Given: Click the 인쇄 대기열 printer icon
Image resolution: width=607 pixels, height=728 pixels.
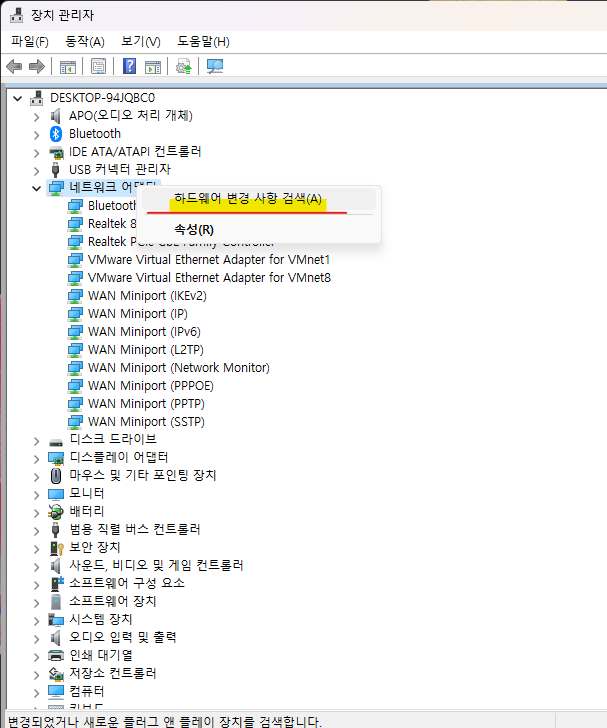Looking at the screenshot, I should (56, 656).
